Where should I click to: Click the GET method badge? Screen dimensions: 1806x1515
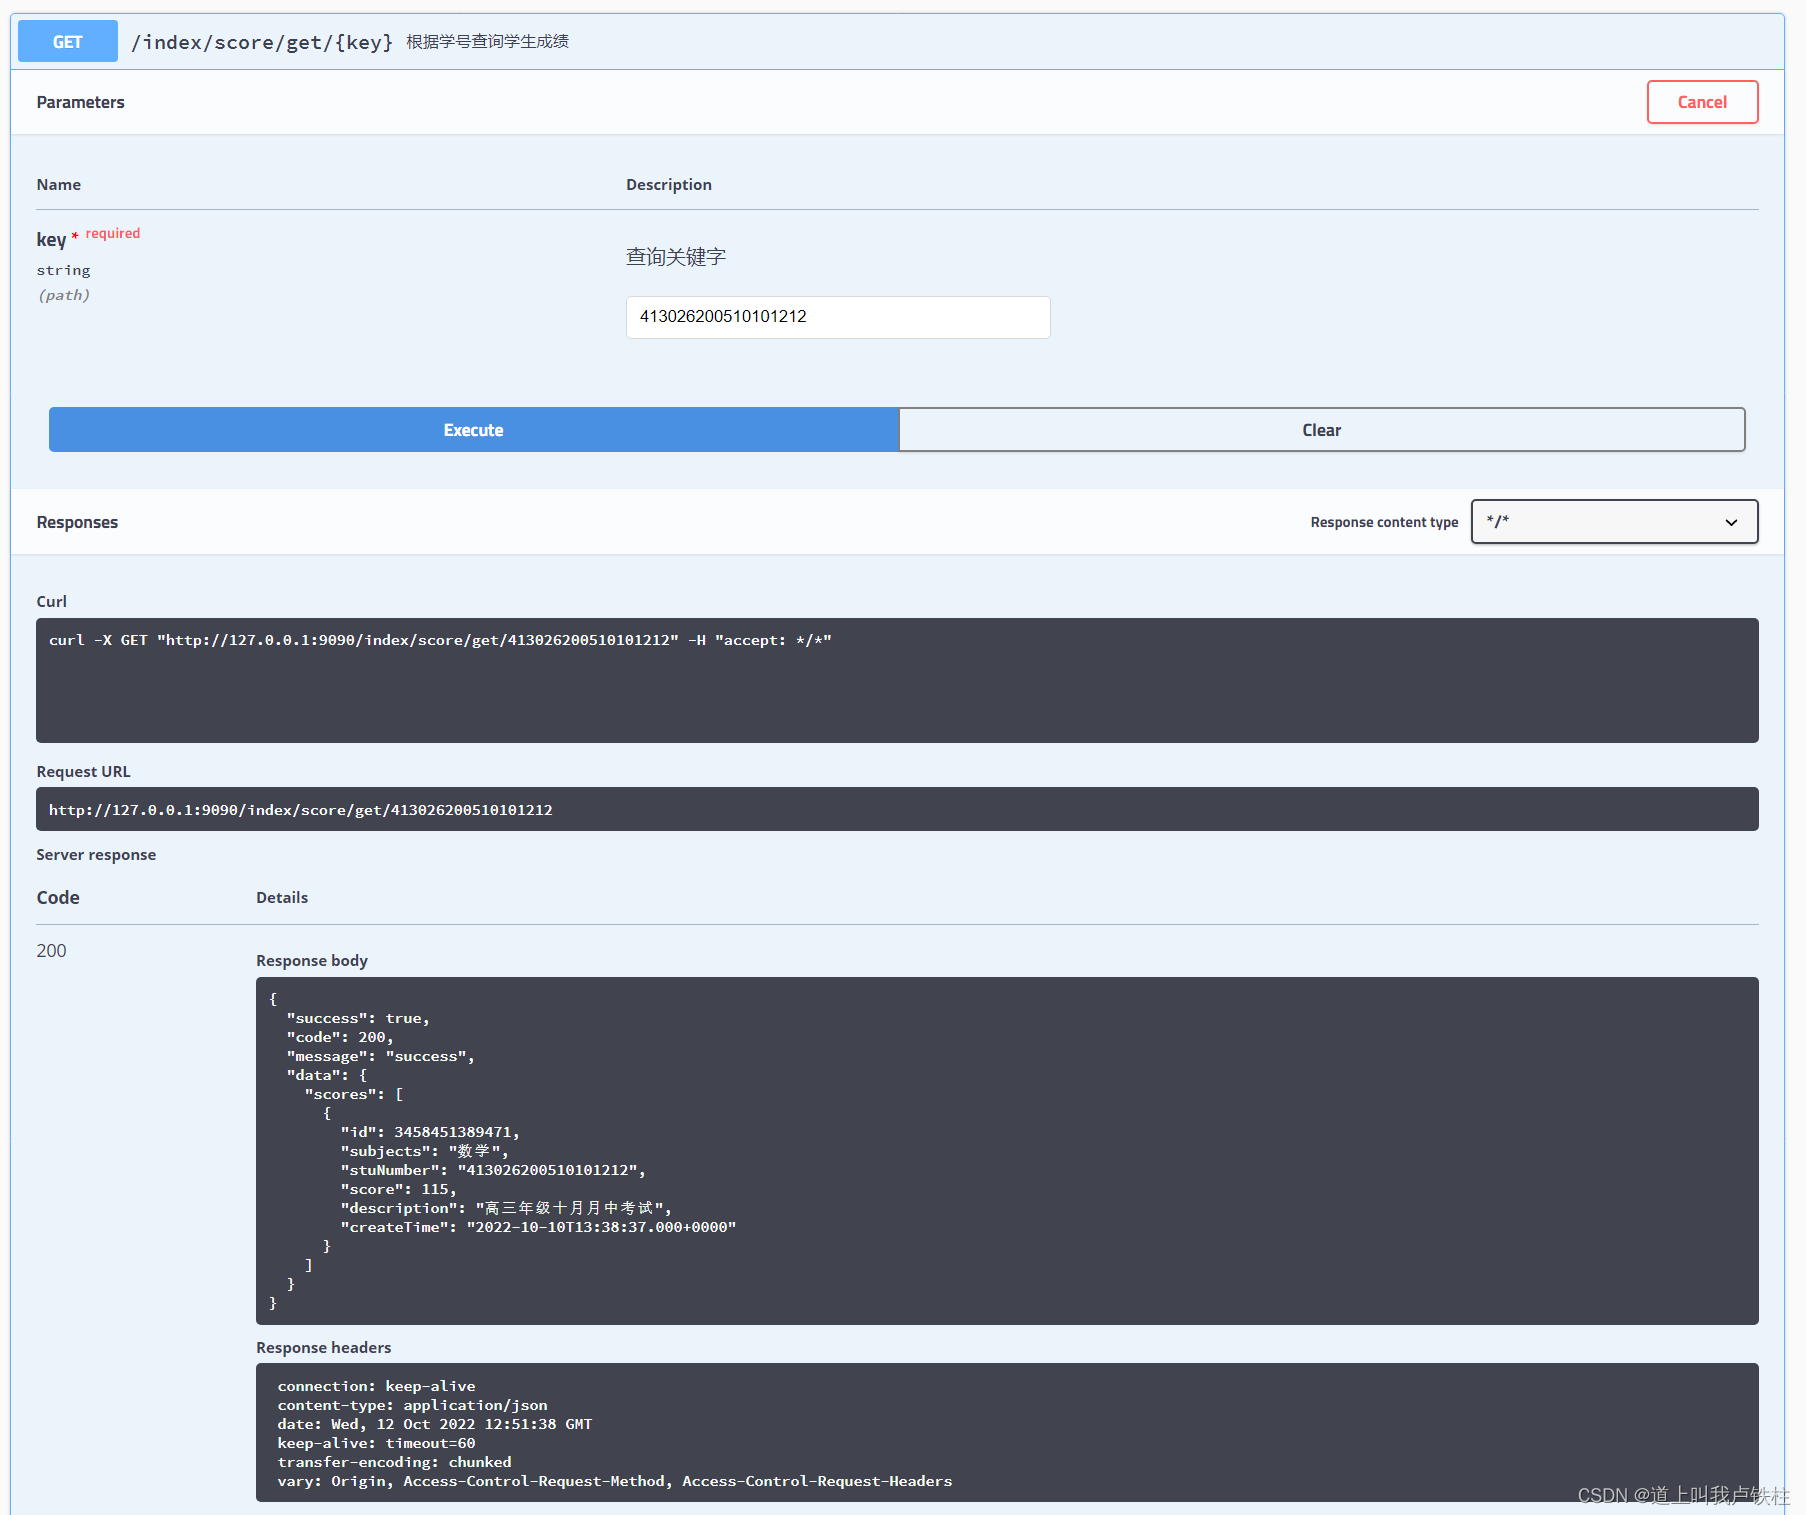point(68,42)
